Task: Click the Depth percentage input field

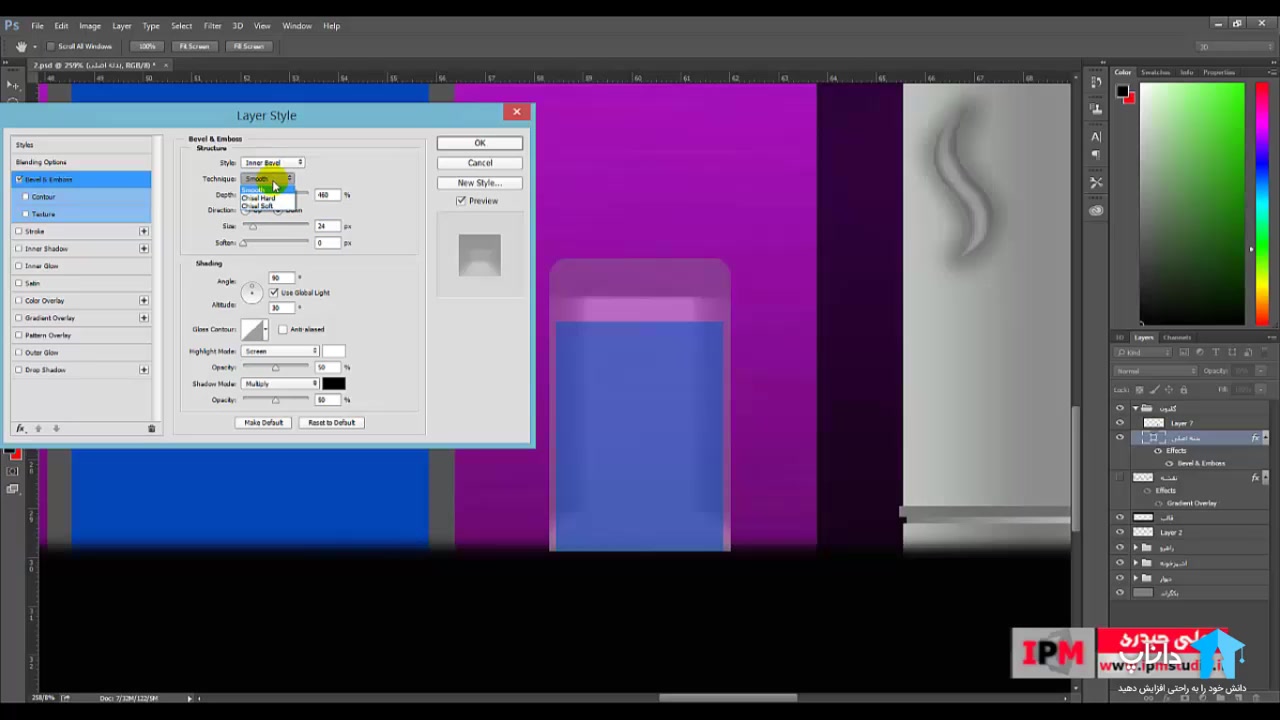Action: (x=327, y=195)
